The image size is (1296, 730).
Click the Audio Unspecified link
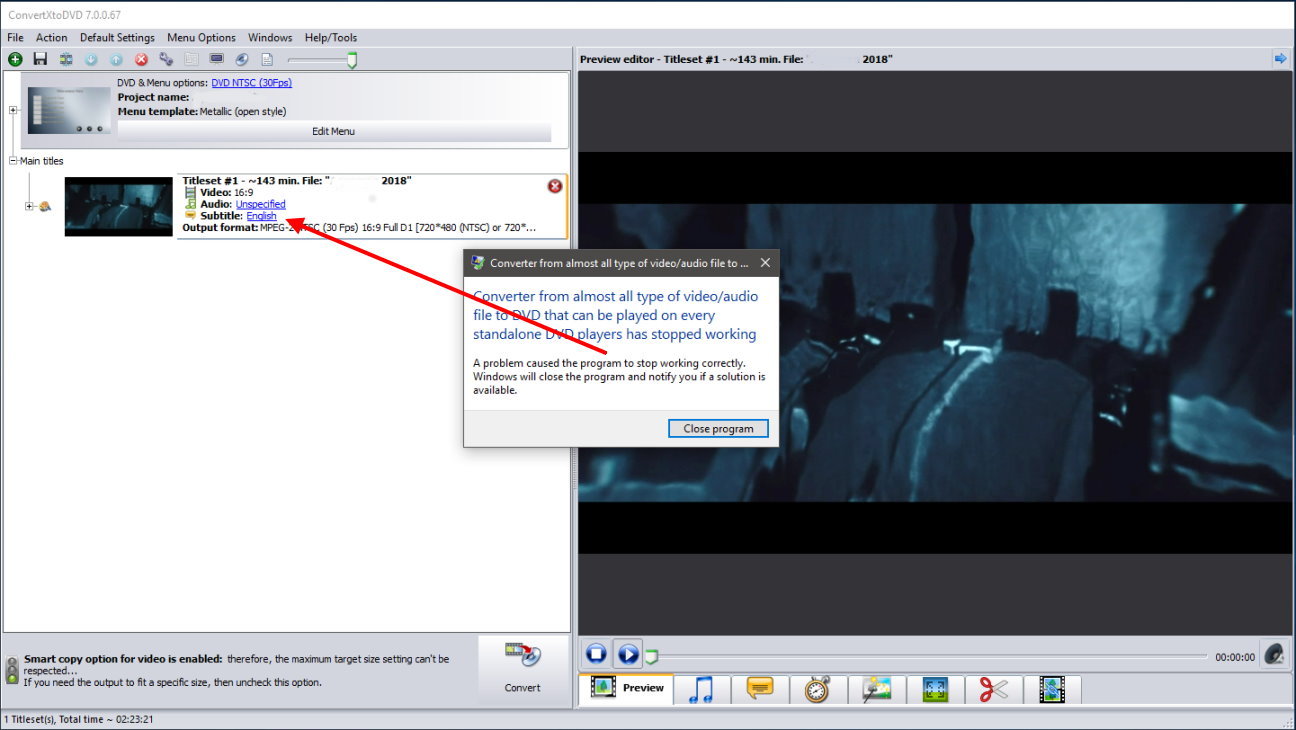point(260,204)
